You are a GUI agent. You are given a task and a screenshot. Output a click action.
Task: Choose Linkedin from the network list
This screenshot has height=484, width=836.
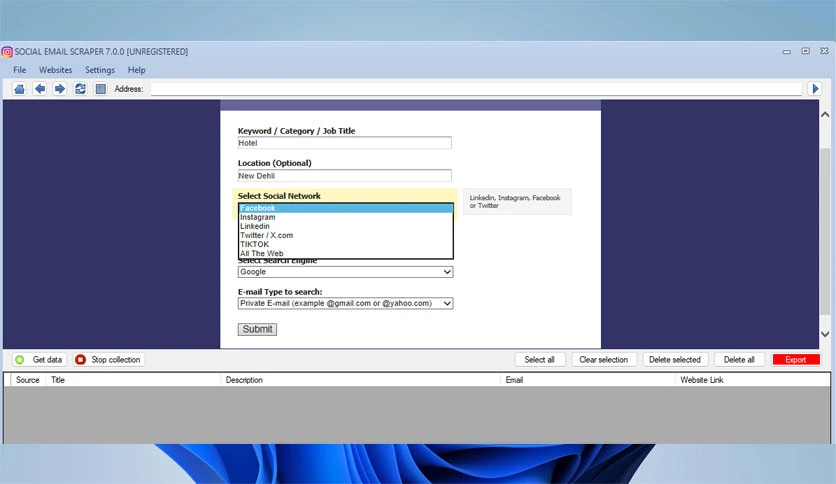(345, 226)
